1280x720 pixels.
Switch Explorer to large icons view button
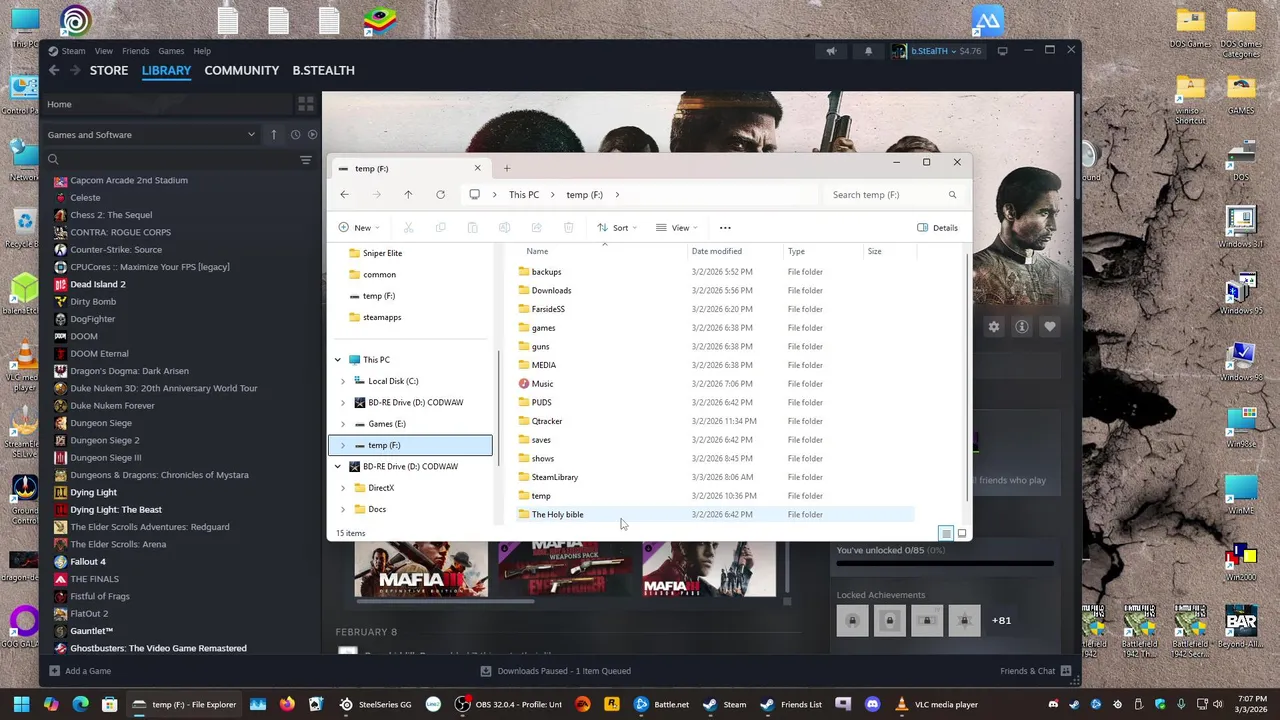click(x=962, y=533)
